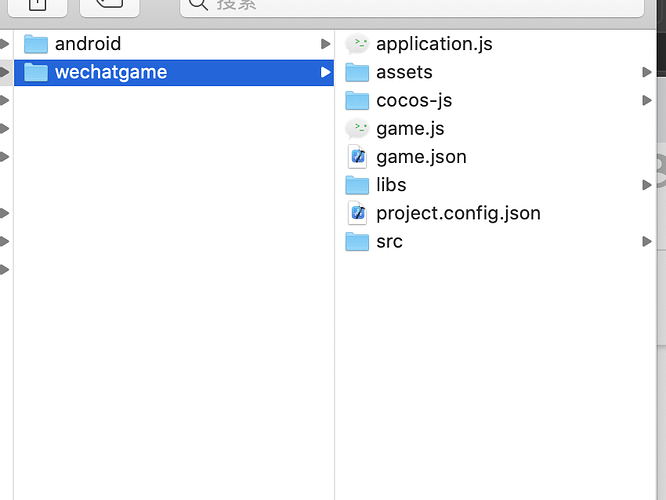Viewport: 666px width, 500px height.
Task: Expand the libs folder arrow
Action: coord(647,185)
